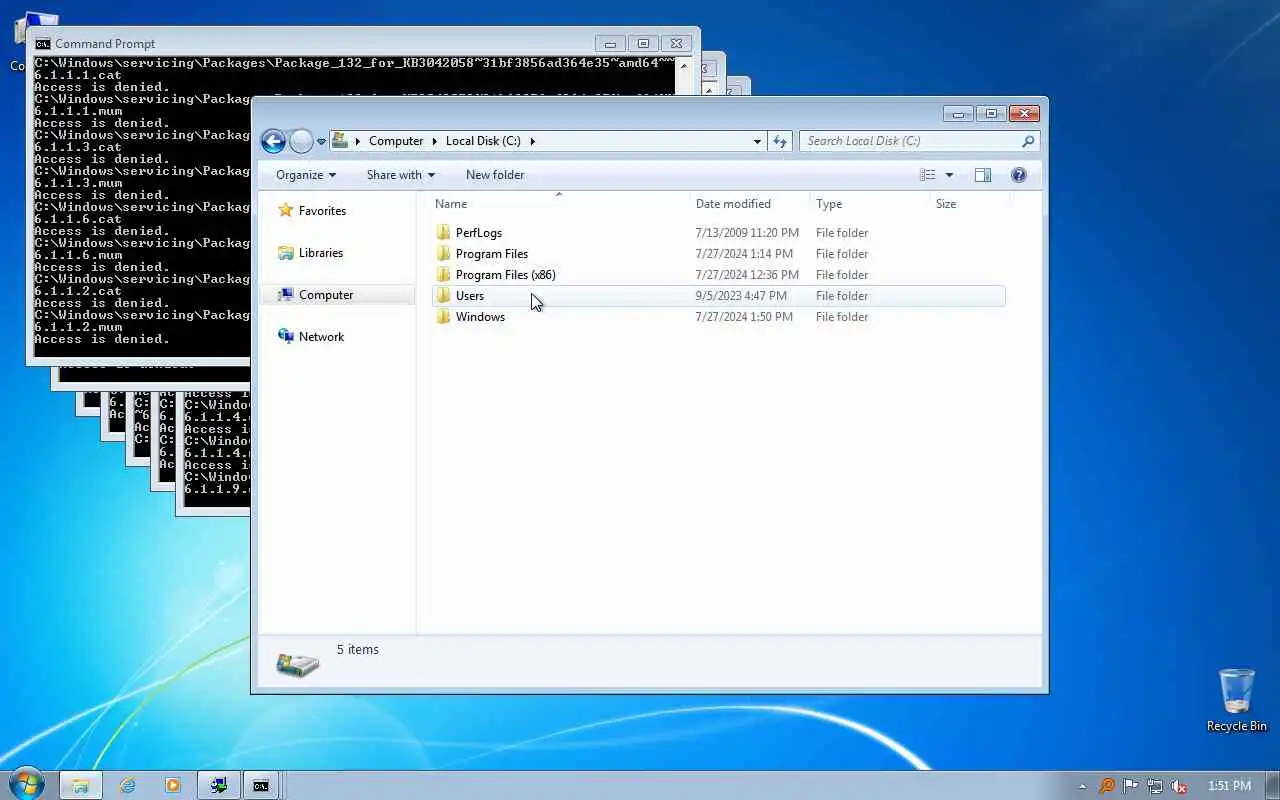Open the network status tray icon

click(1155, 786)
